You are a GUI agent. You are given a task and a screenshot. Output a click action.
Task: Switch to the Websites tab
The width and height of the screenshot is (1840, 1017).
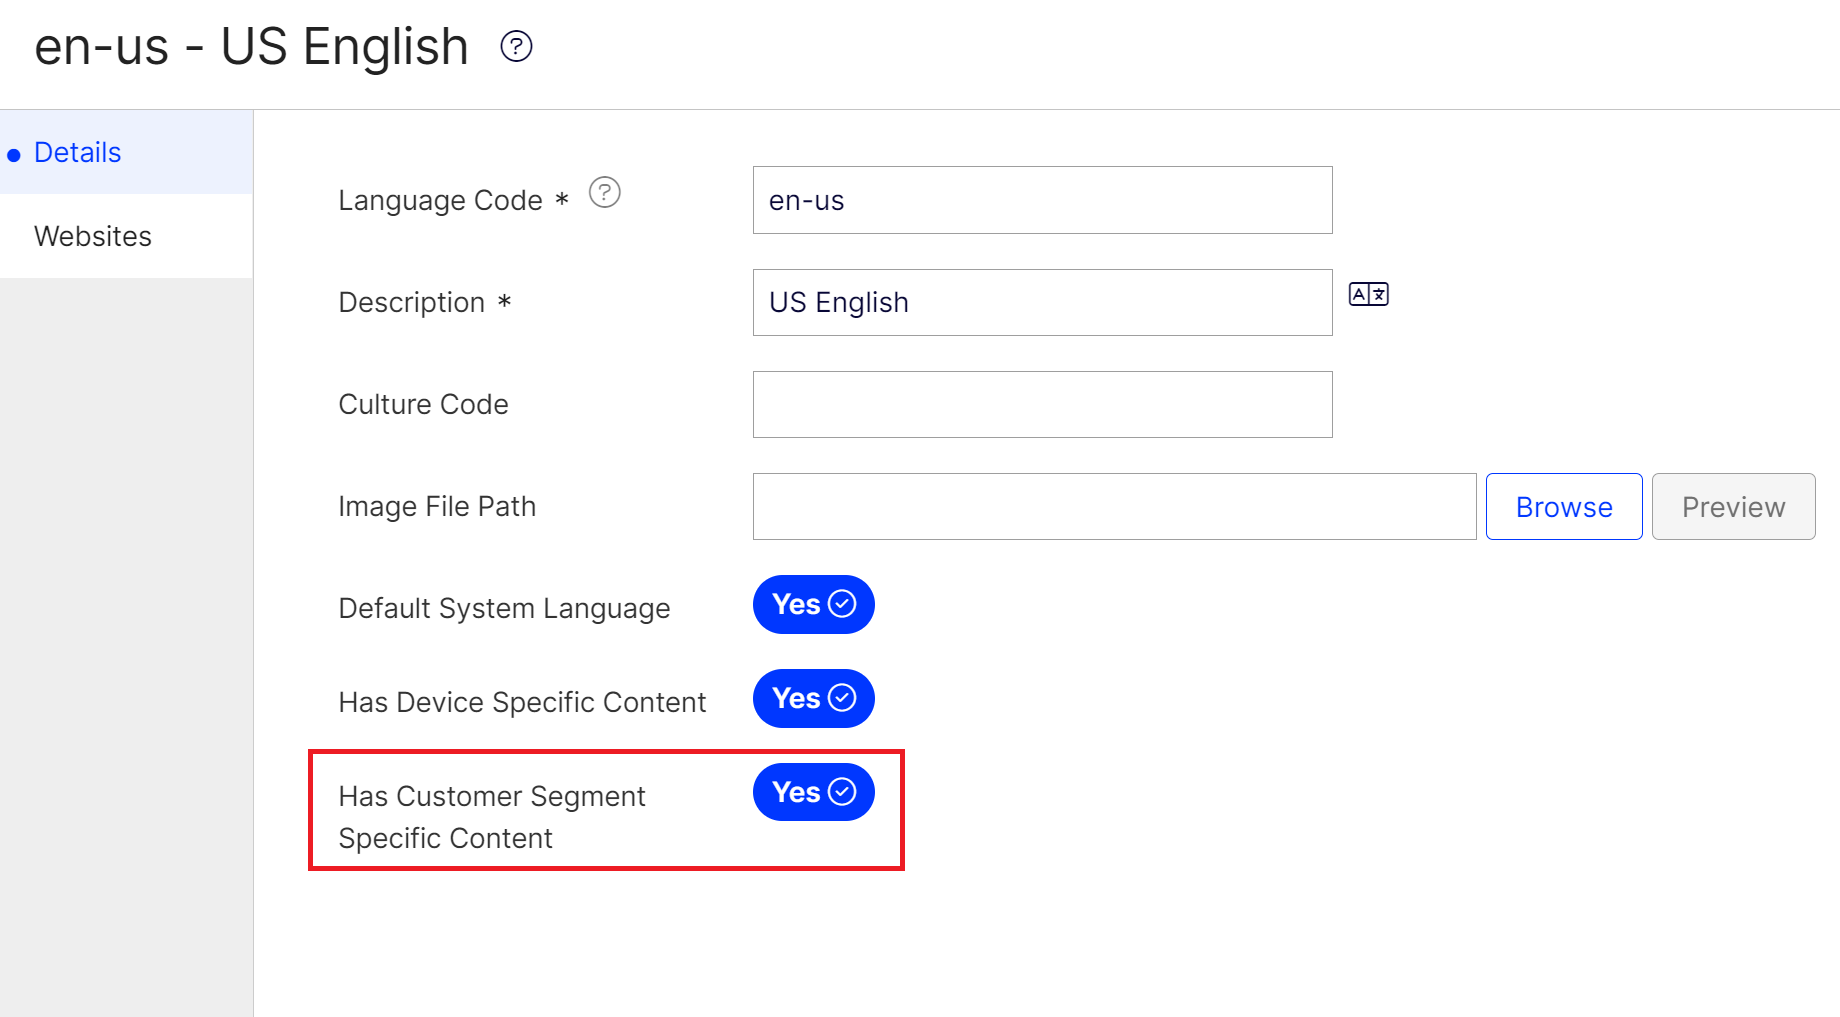point(126,236)
